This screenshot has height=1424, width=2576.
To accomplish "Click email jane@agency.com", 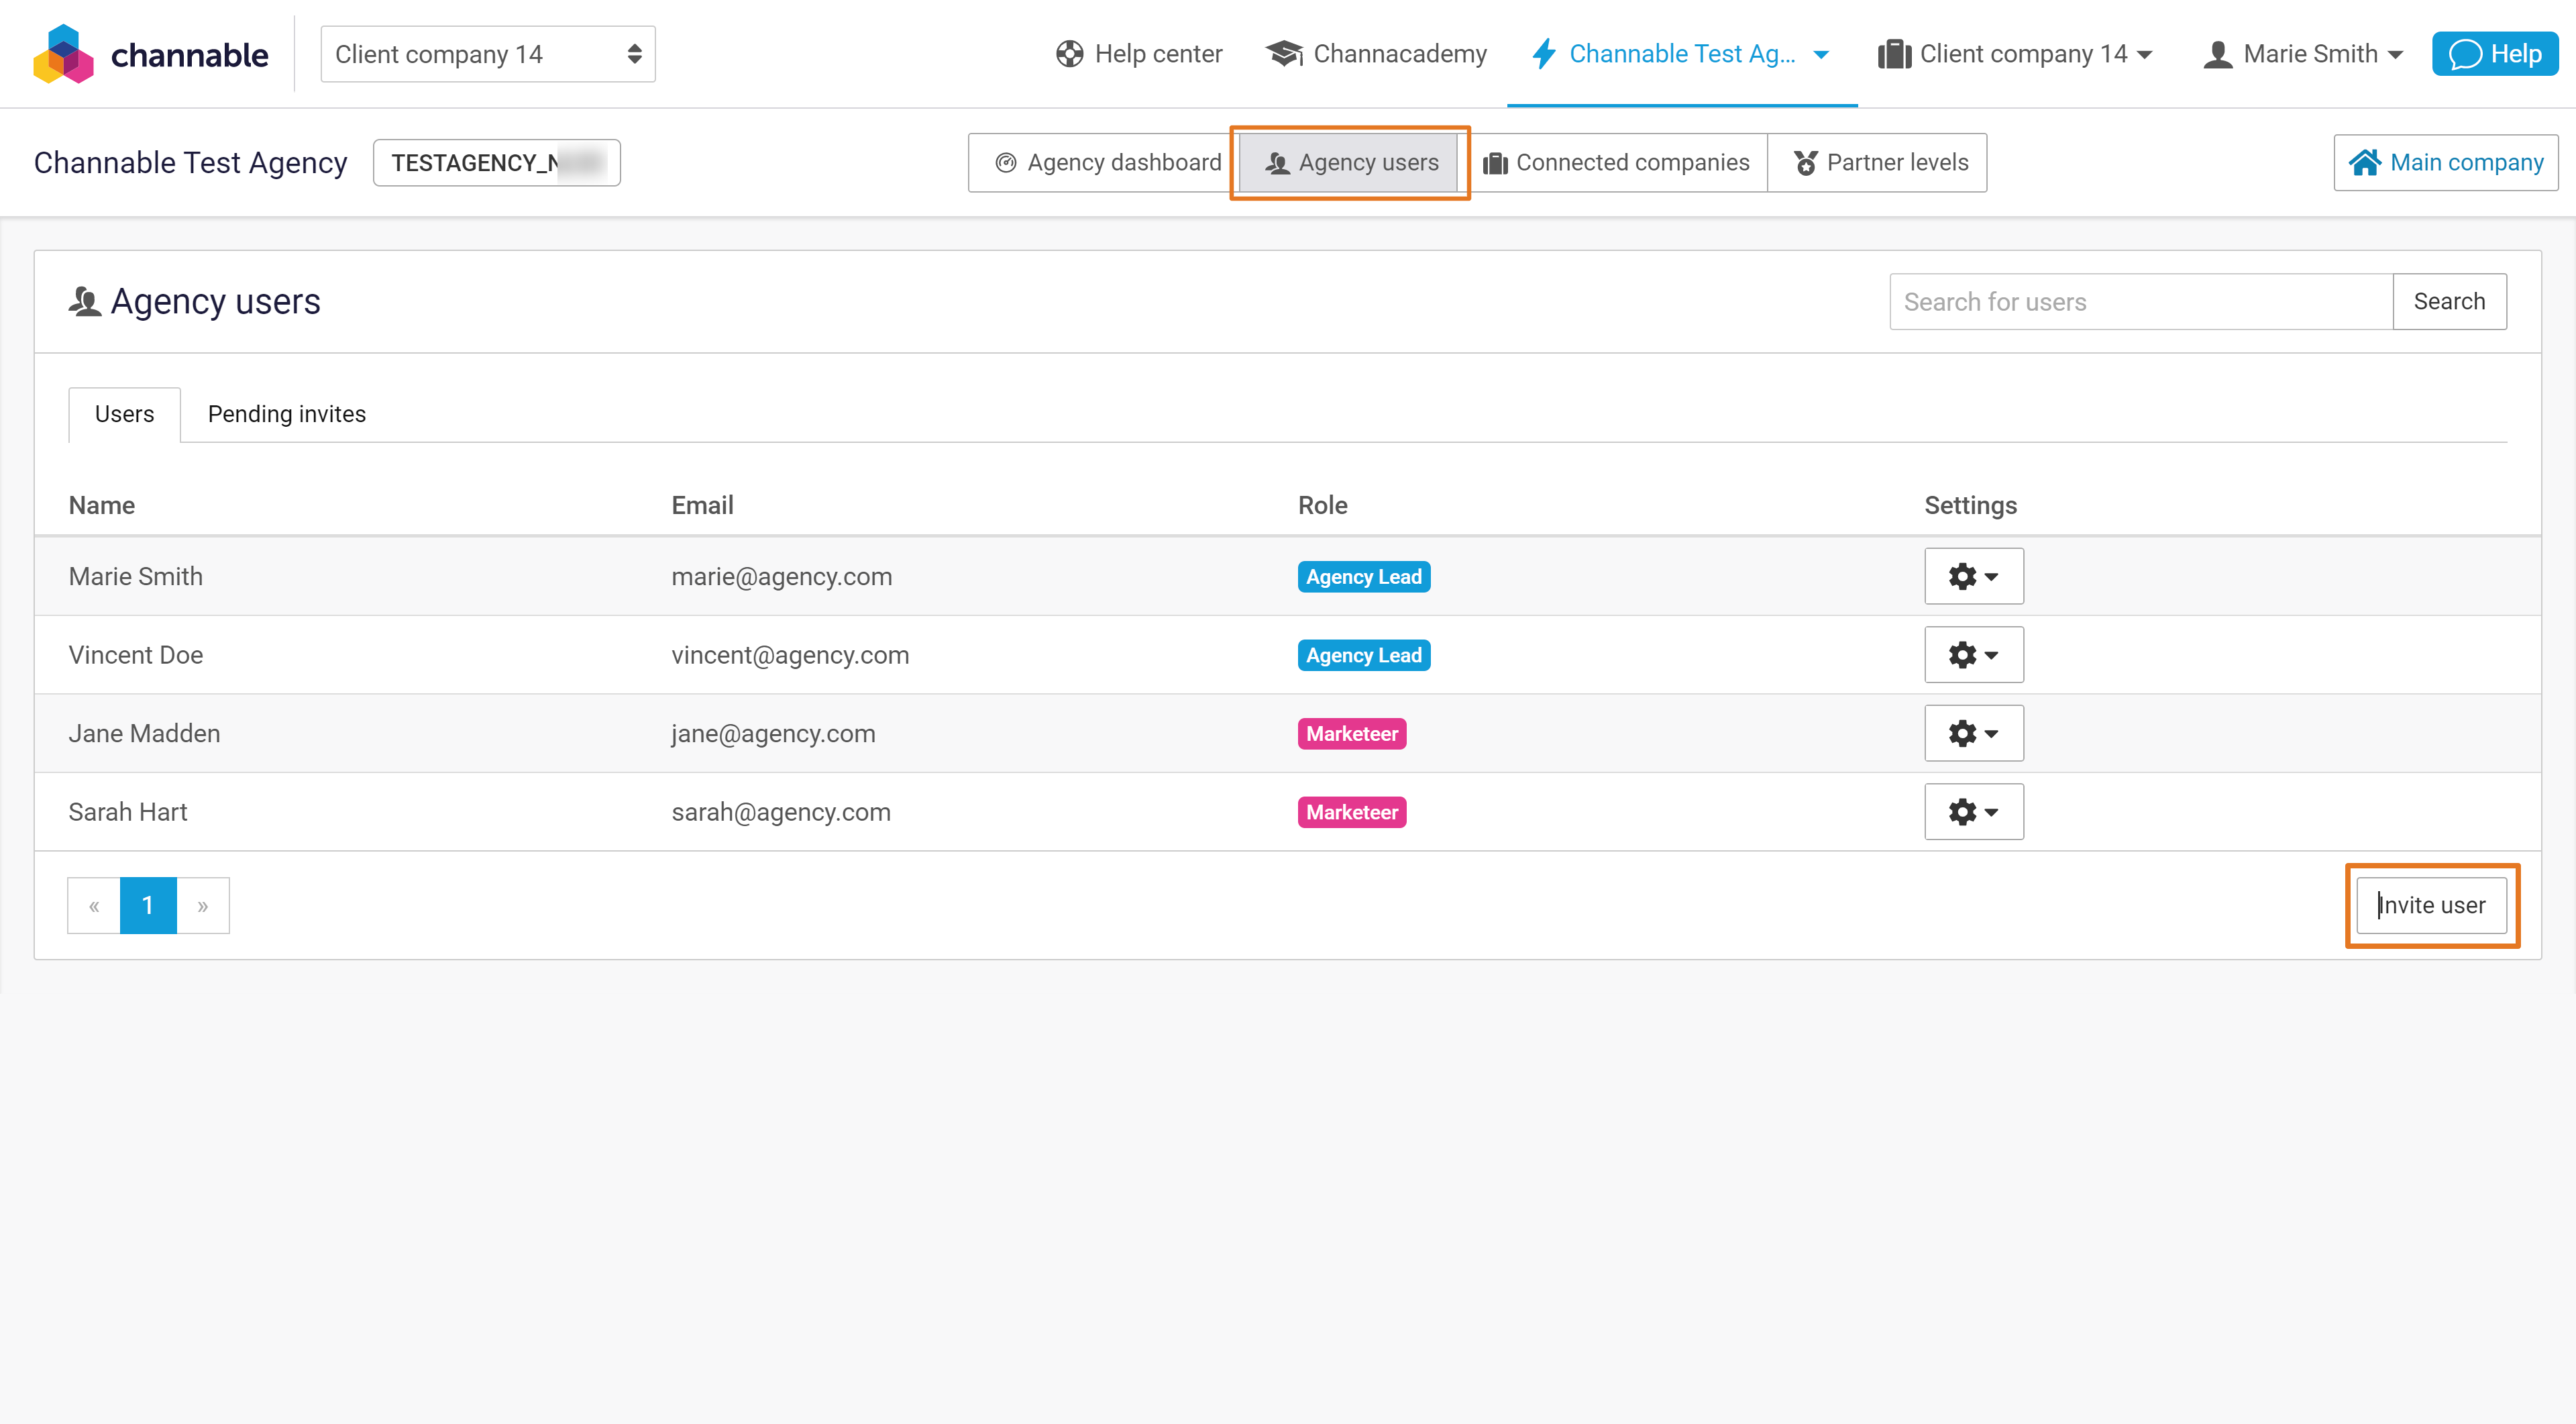I will point(773,734).
